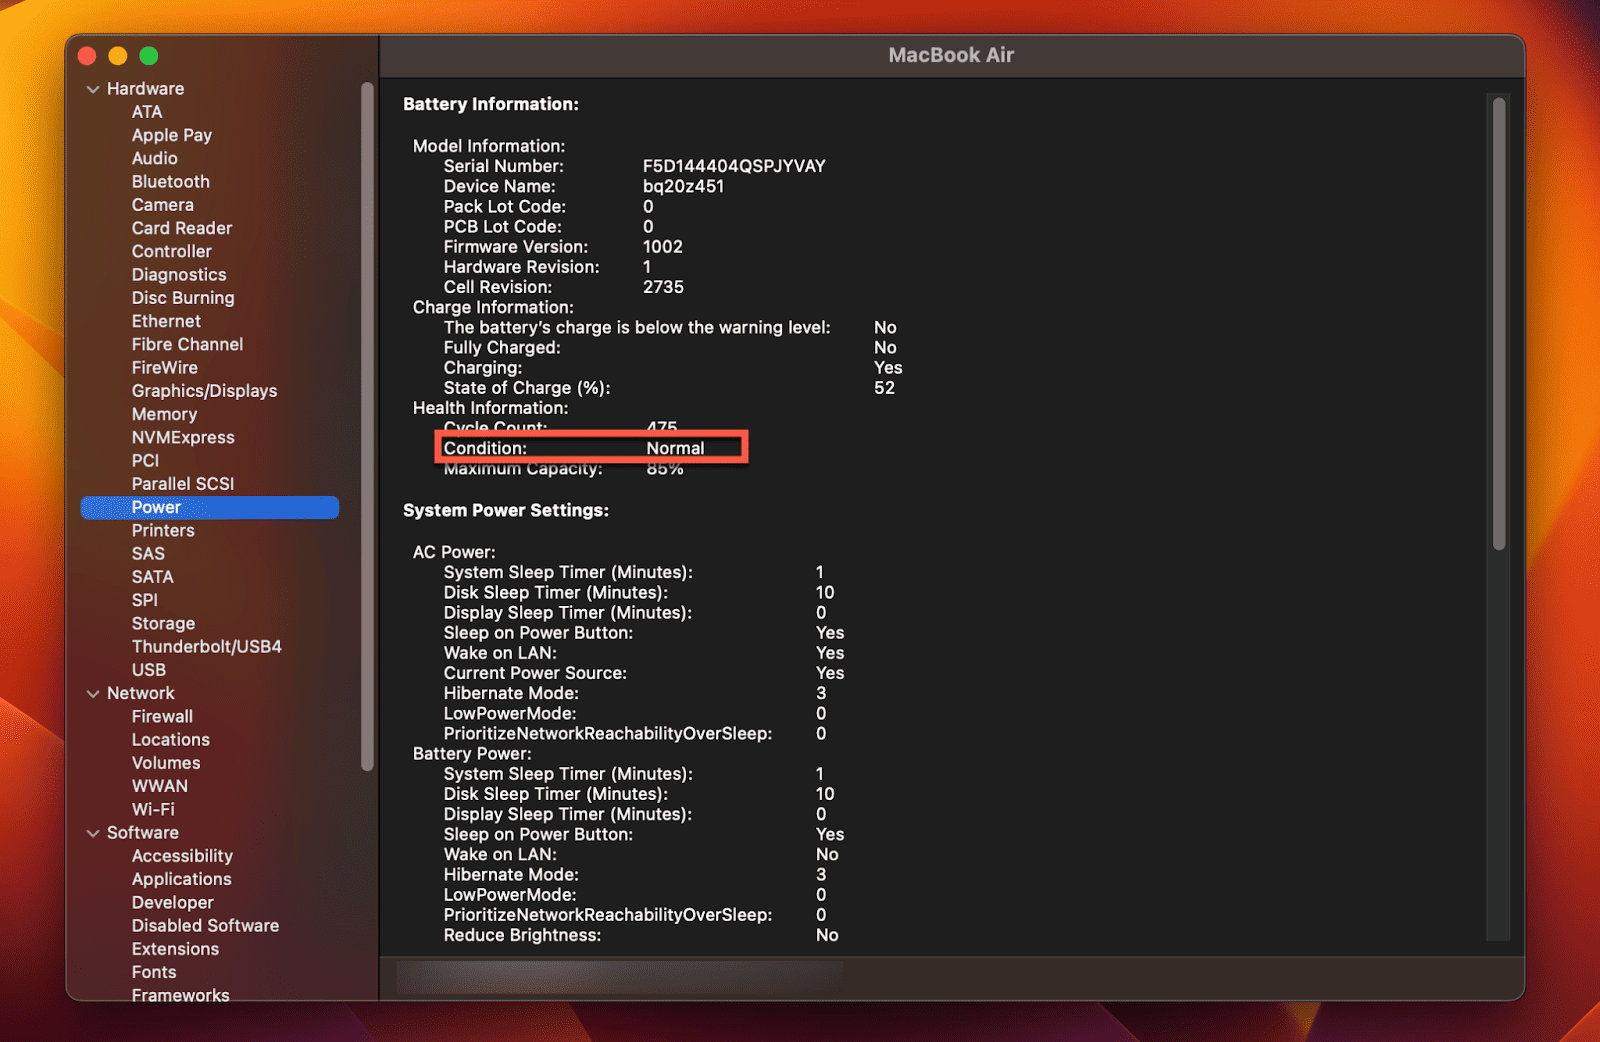Collapse the Network section
The width and height of the screenshot is (1600, 1042).
pos(93,693)
